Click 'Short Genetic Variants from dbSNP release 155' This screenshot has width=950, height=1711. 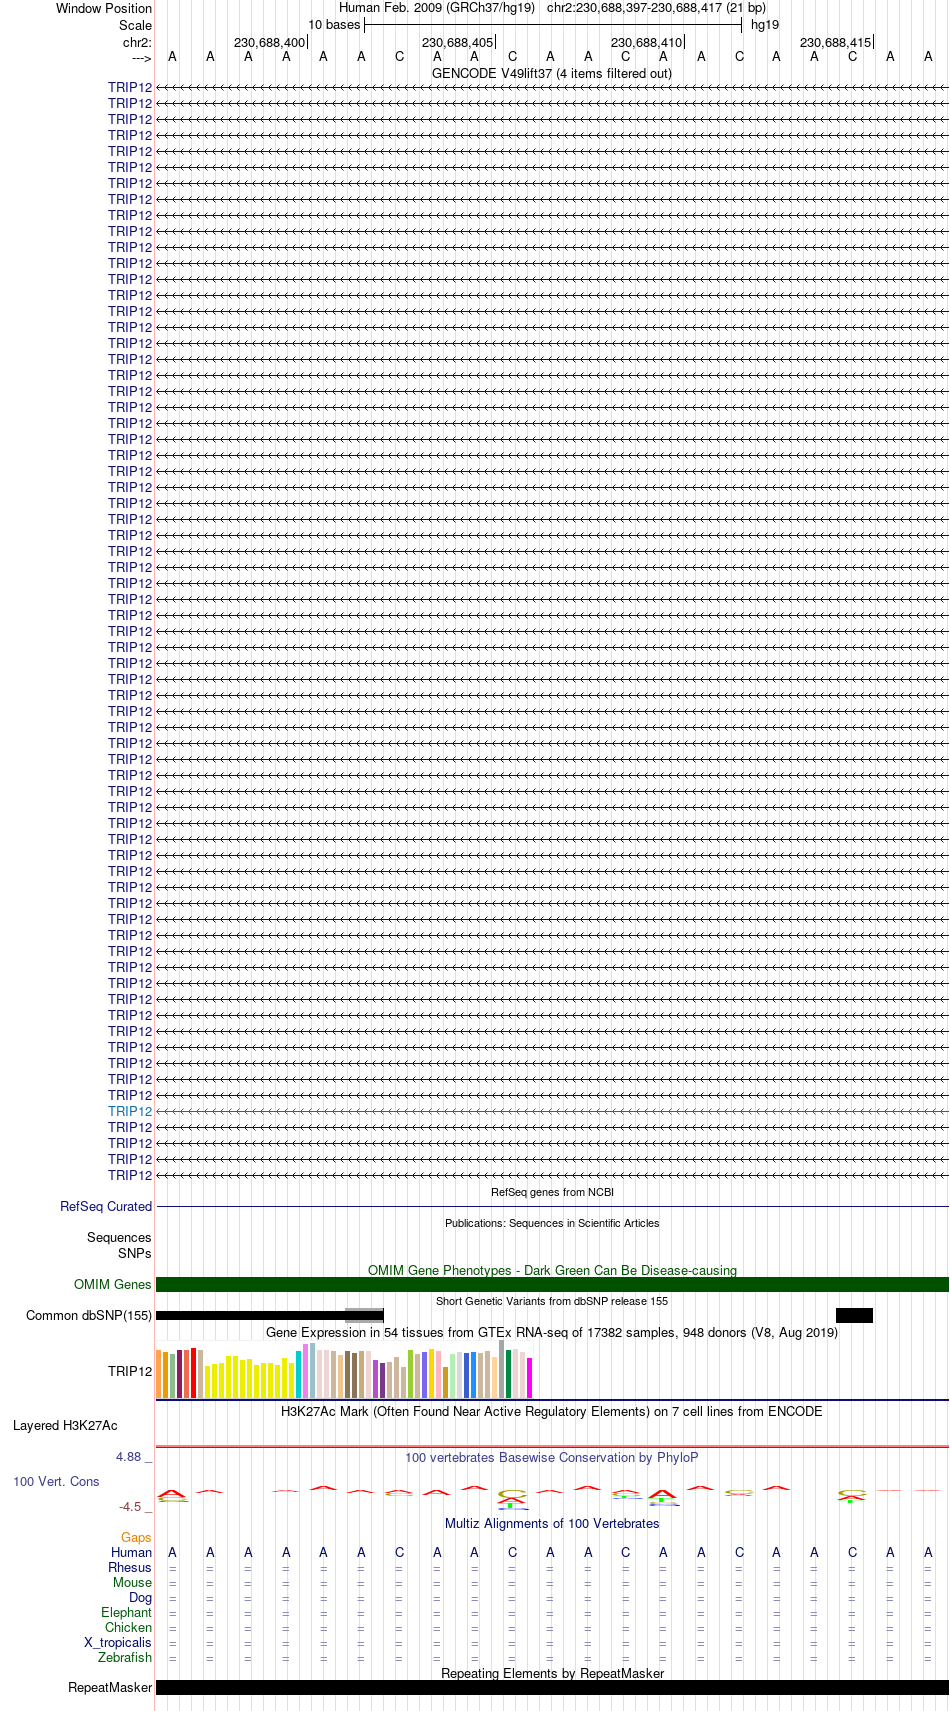click(x=552, y=1301)
